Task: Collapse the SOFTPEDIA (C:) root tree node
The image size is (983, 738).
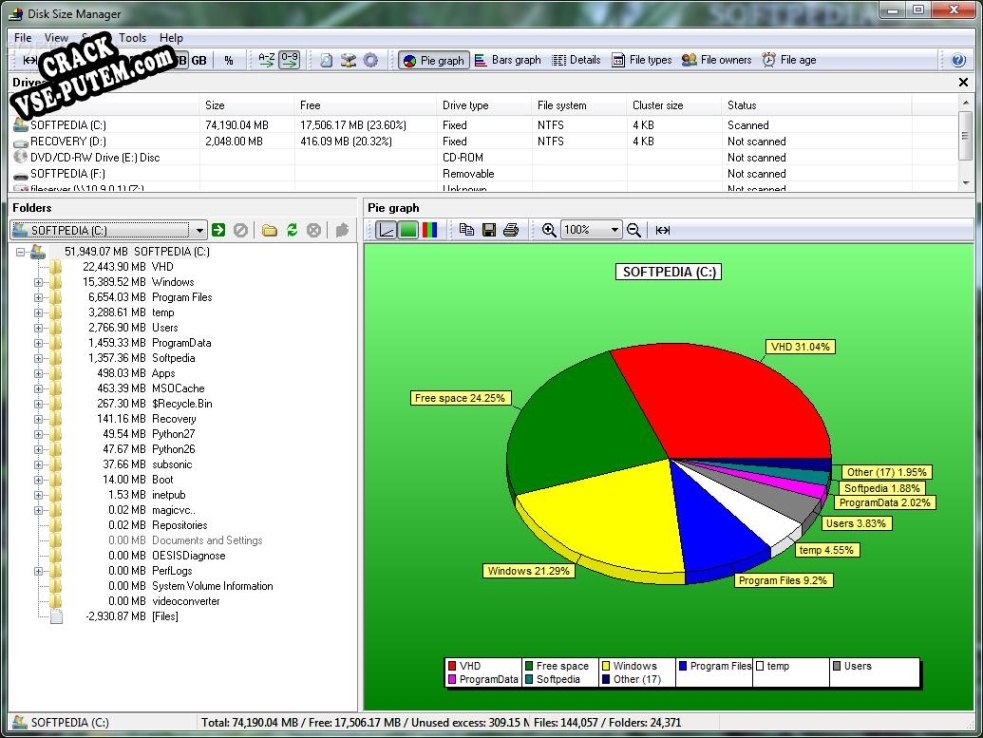Action: coord(20,252)
